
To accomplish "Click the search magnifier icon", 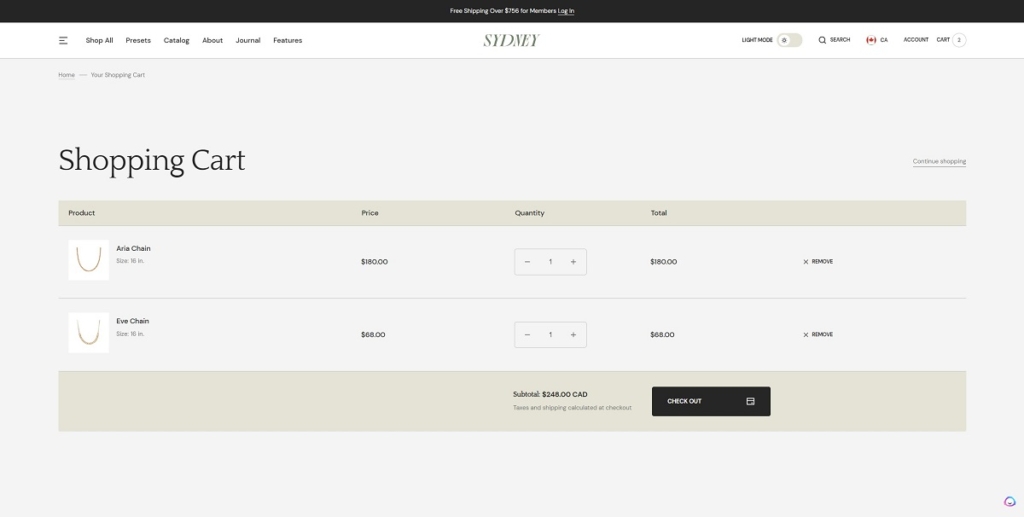I will click(x=822, y=40).
